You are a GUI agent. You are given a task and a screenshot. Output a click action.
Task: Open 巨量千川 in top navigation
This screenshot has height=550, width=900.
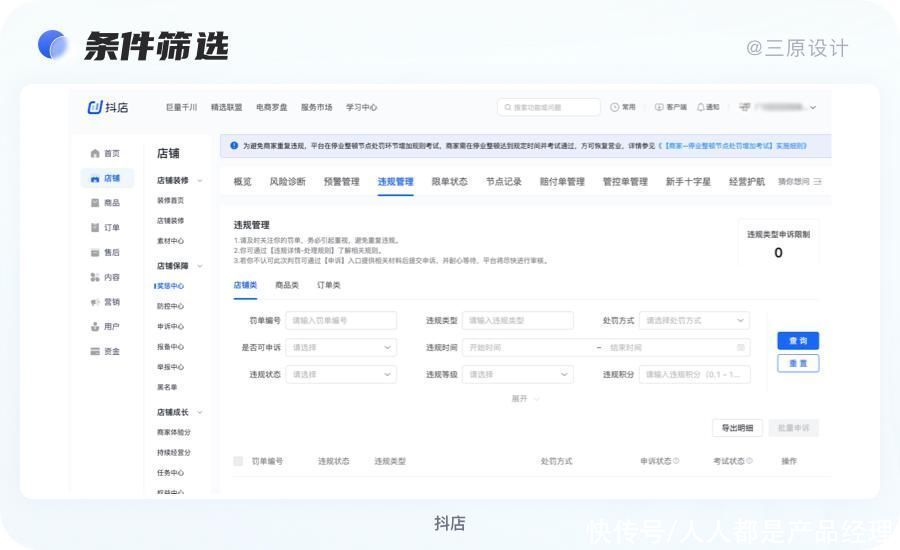click(x=181, y=107)
